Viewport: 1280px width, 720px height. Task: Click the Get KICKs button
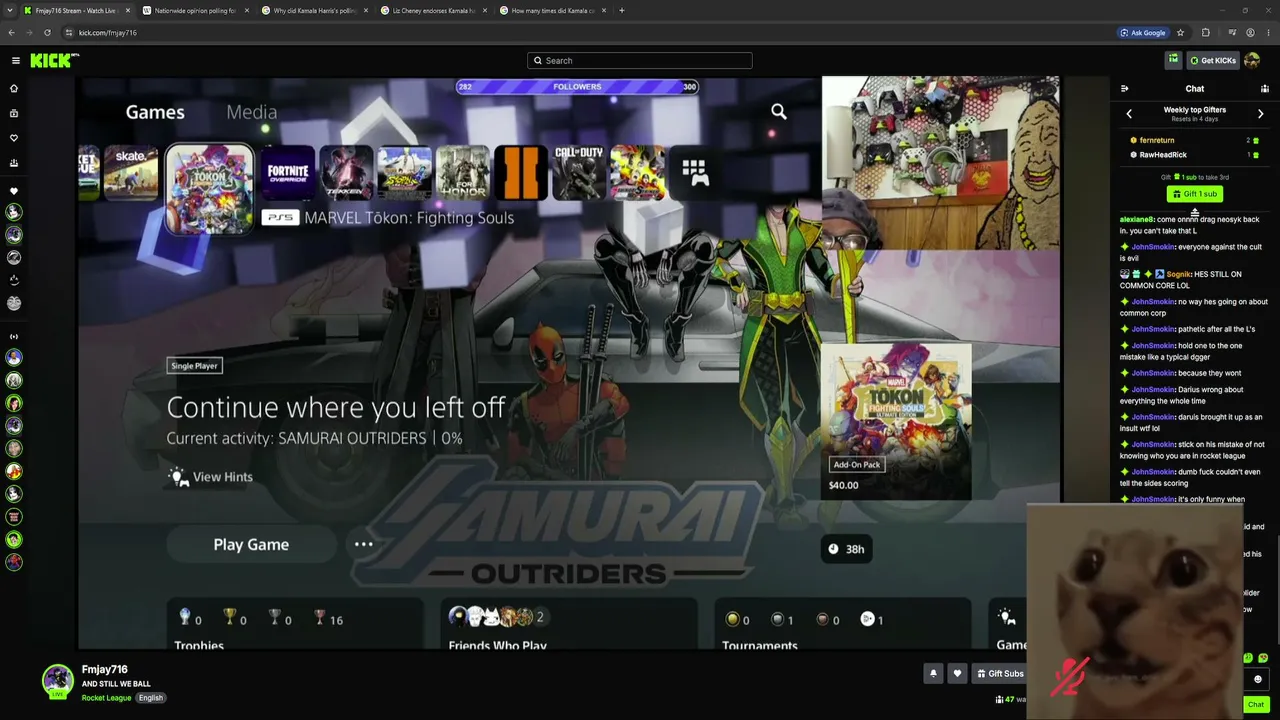1213,60
